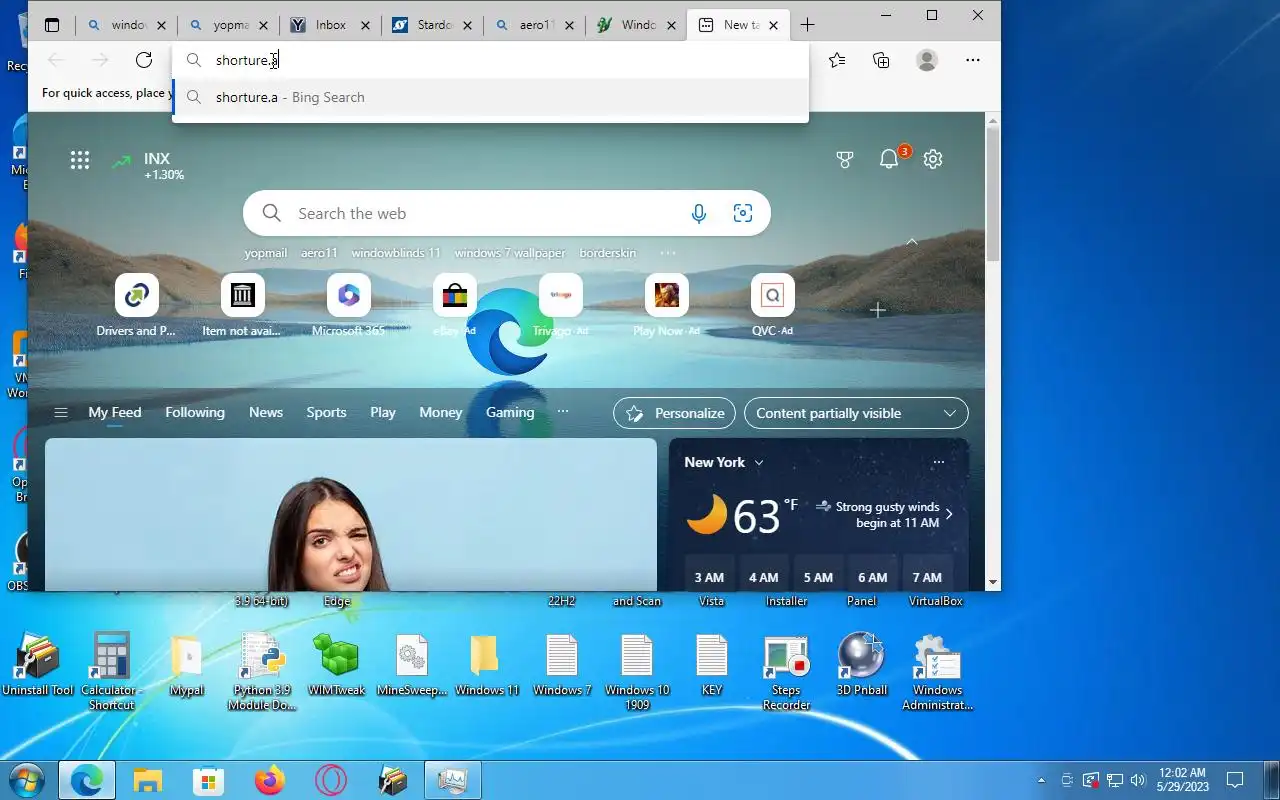Search suggested term windows 7 wallpaper
Screen dimensions: 1280x800
(510, 253)
